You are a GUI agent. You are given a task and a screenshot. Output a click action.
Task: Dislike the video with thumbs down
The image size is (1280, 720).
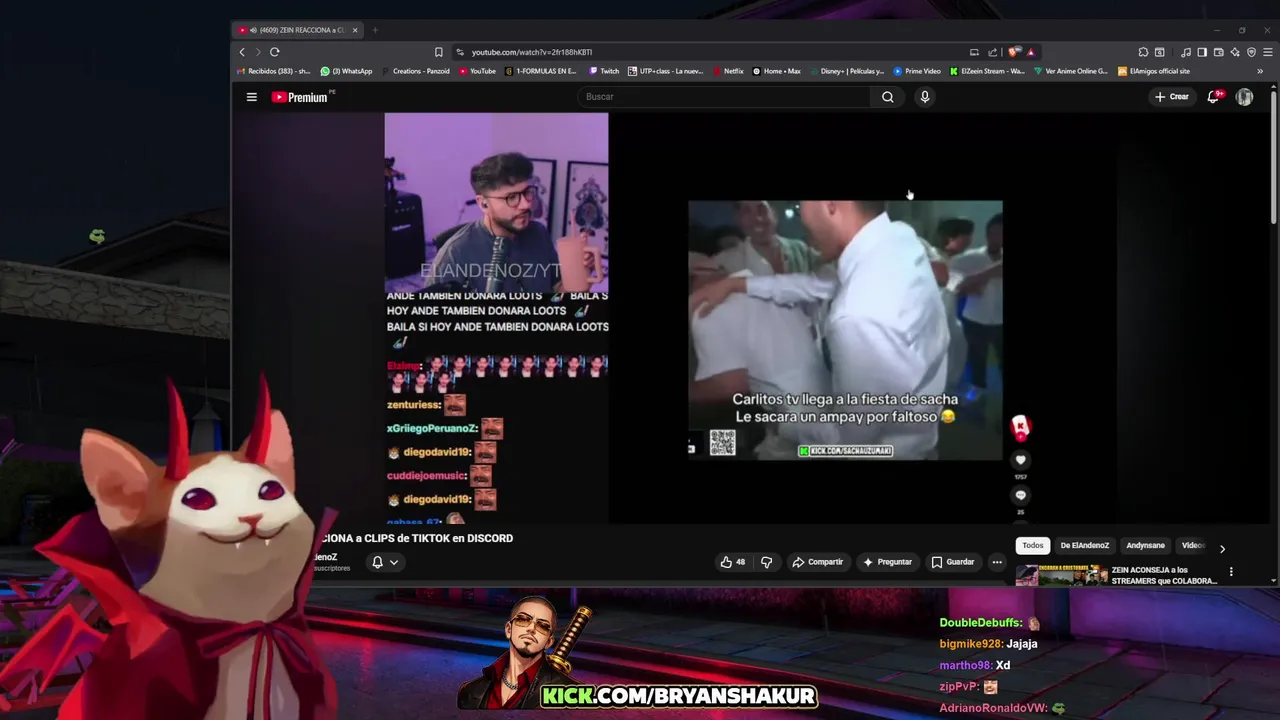(766, 562)
